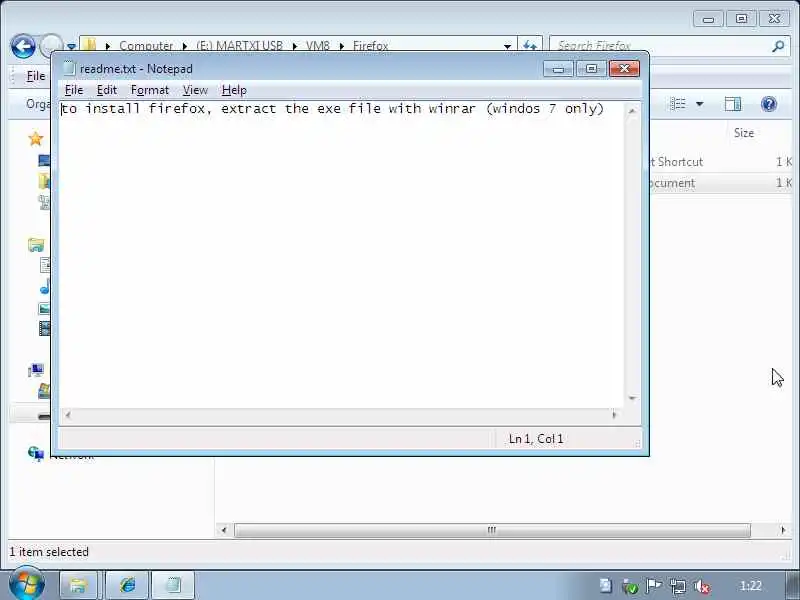Open Explorer recent pages dropdown arrow
The height and width of the screenshot is (600, 800).
click(71, 46)
